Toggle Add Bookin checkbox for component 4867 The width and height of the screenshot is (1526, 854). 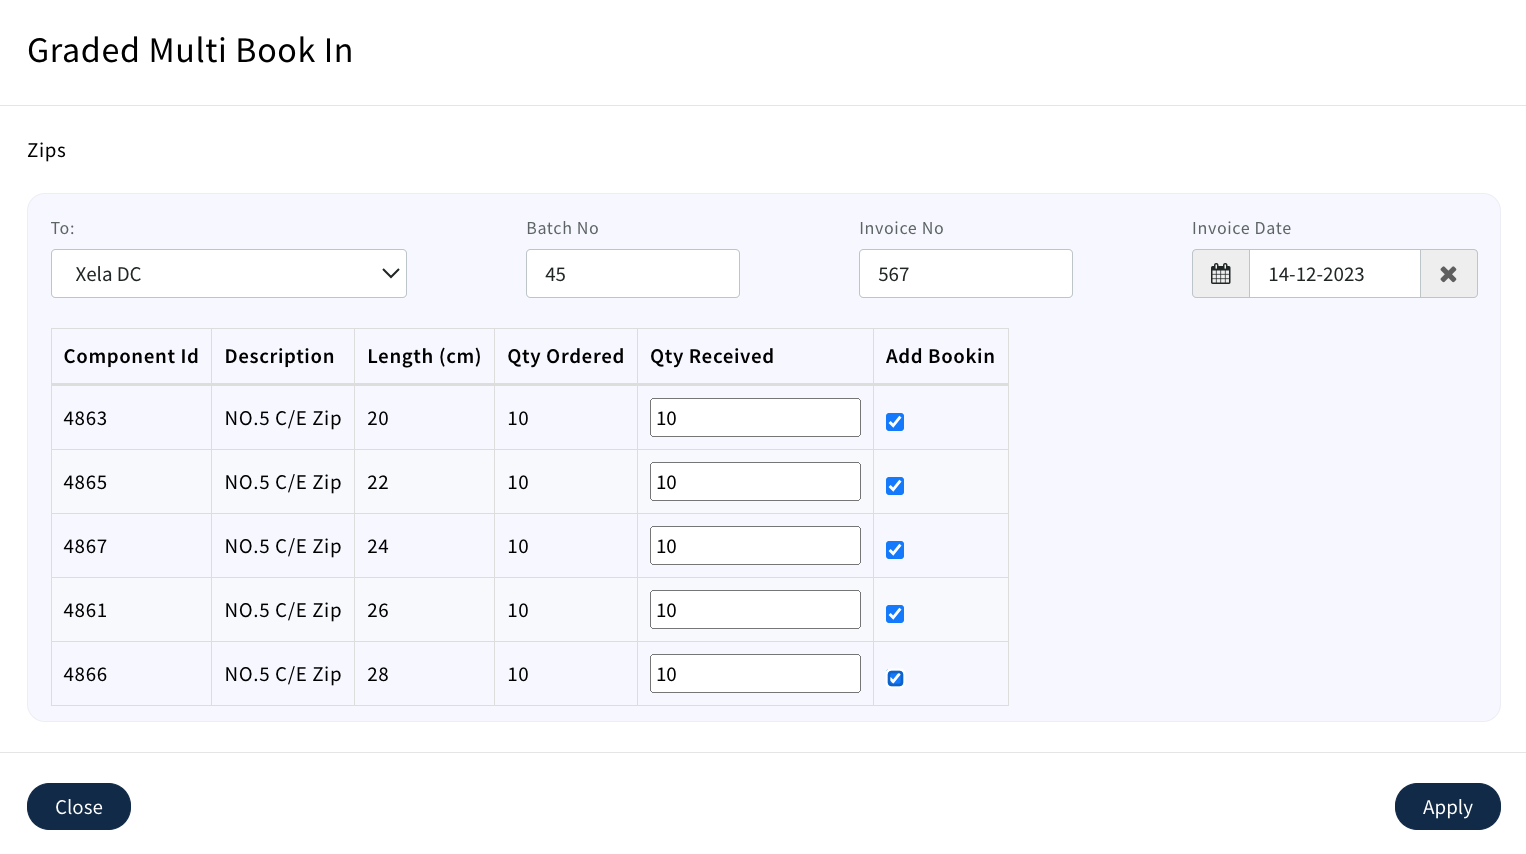pyautogui.click(x=895, y=550)
